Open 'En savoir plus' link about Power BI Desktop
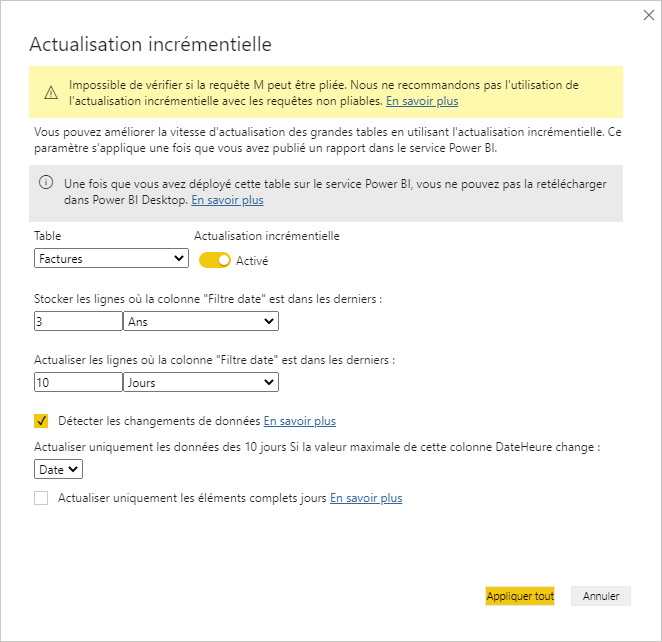Image resolution: width=662 pixels, height=642 pixels. pos(227,200)
